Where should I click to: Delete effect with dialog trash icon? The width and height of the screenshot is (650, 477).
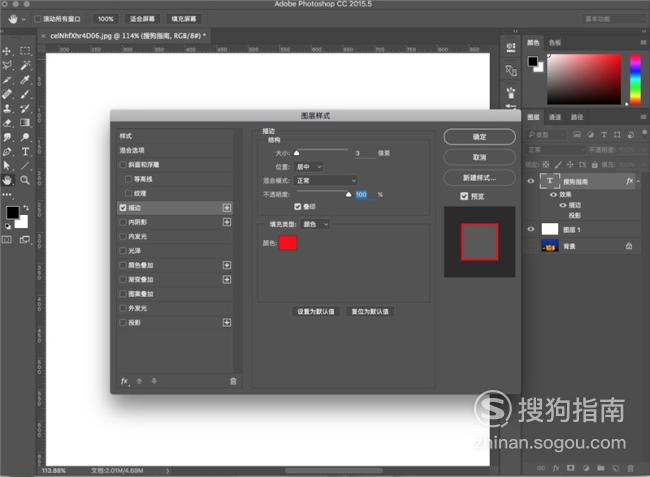click(233, 381)
